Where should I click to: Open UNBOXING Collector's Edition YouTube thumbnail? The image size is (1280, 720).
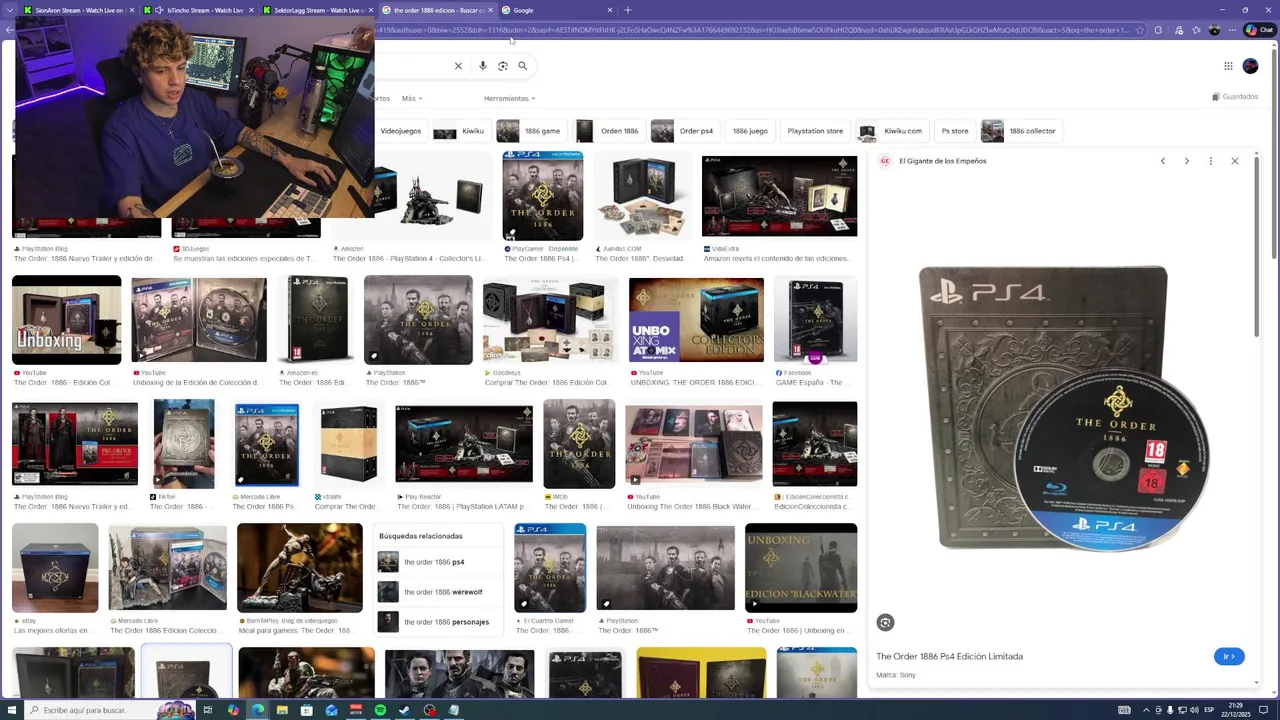[696, 320]
